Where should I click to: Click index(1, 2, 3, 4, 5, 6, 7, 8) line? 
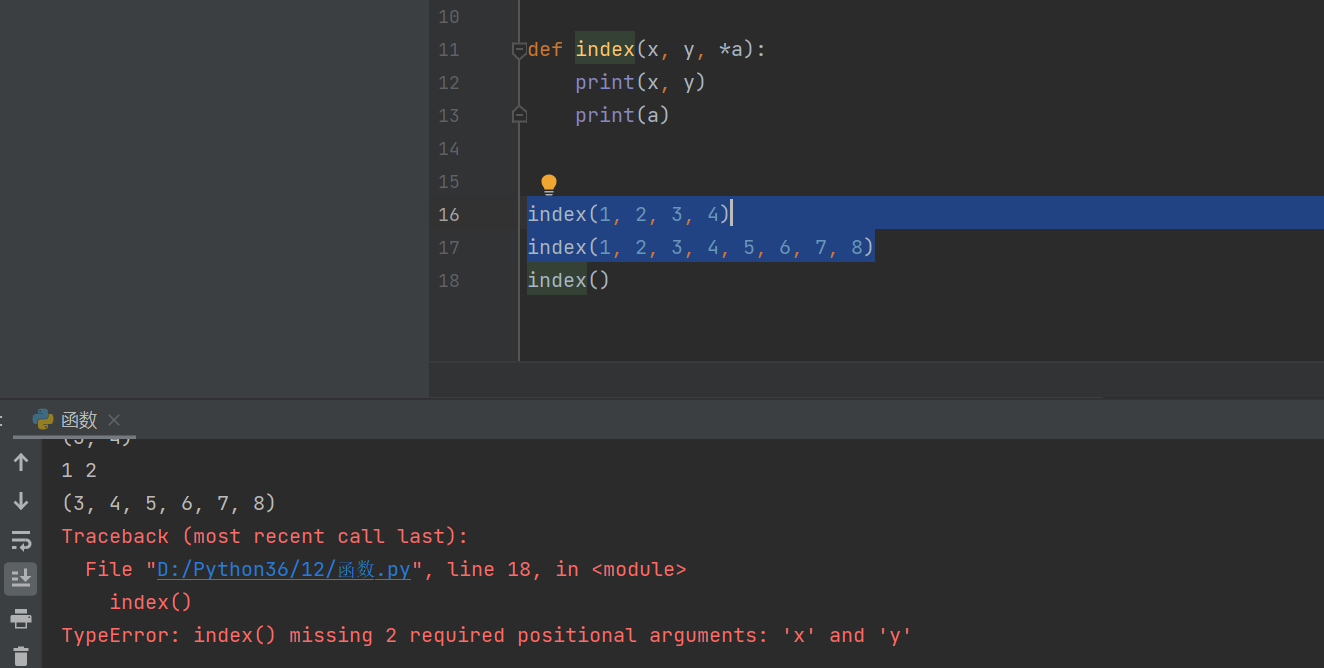(700, 247)
